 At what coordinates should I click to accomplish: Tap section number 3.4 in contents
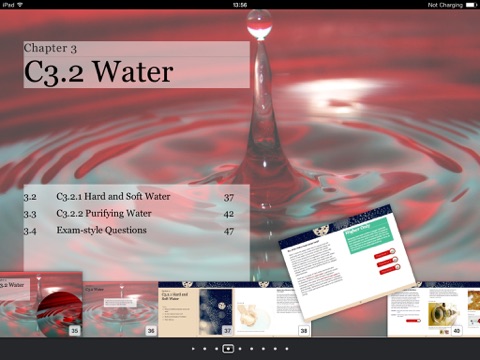(x=30, y=231)
